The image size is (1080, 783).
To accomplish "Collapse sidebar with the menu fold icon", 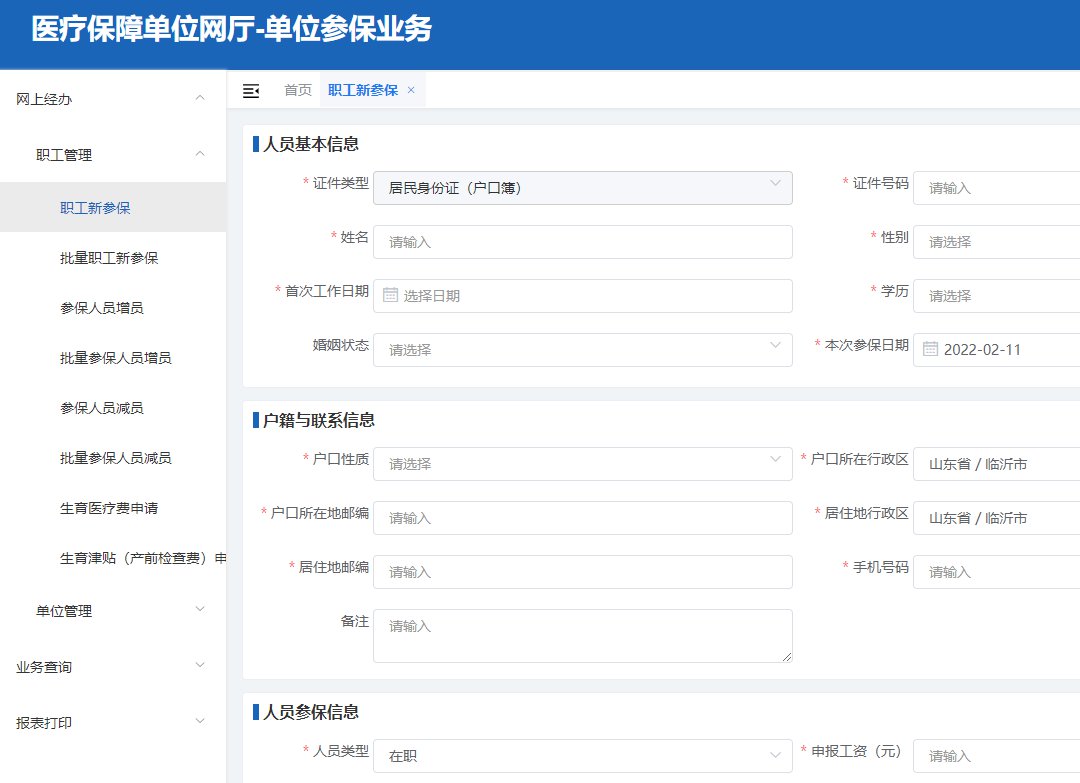I will [x=251, y=91].
